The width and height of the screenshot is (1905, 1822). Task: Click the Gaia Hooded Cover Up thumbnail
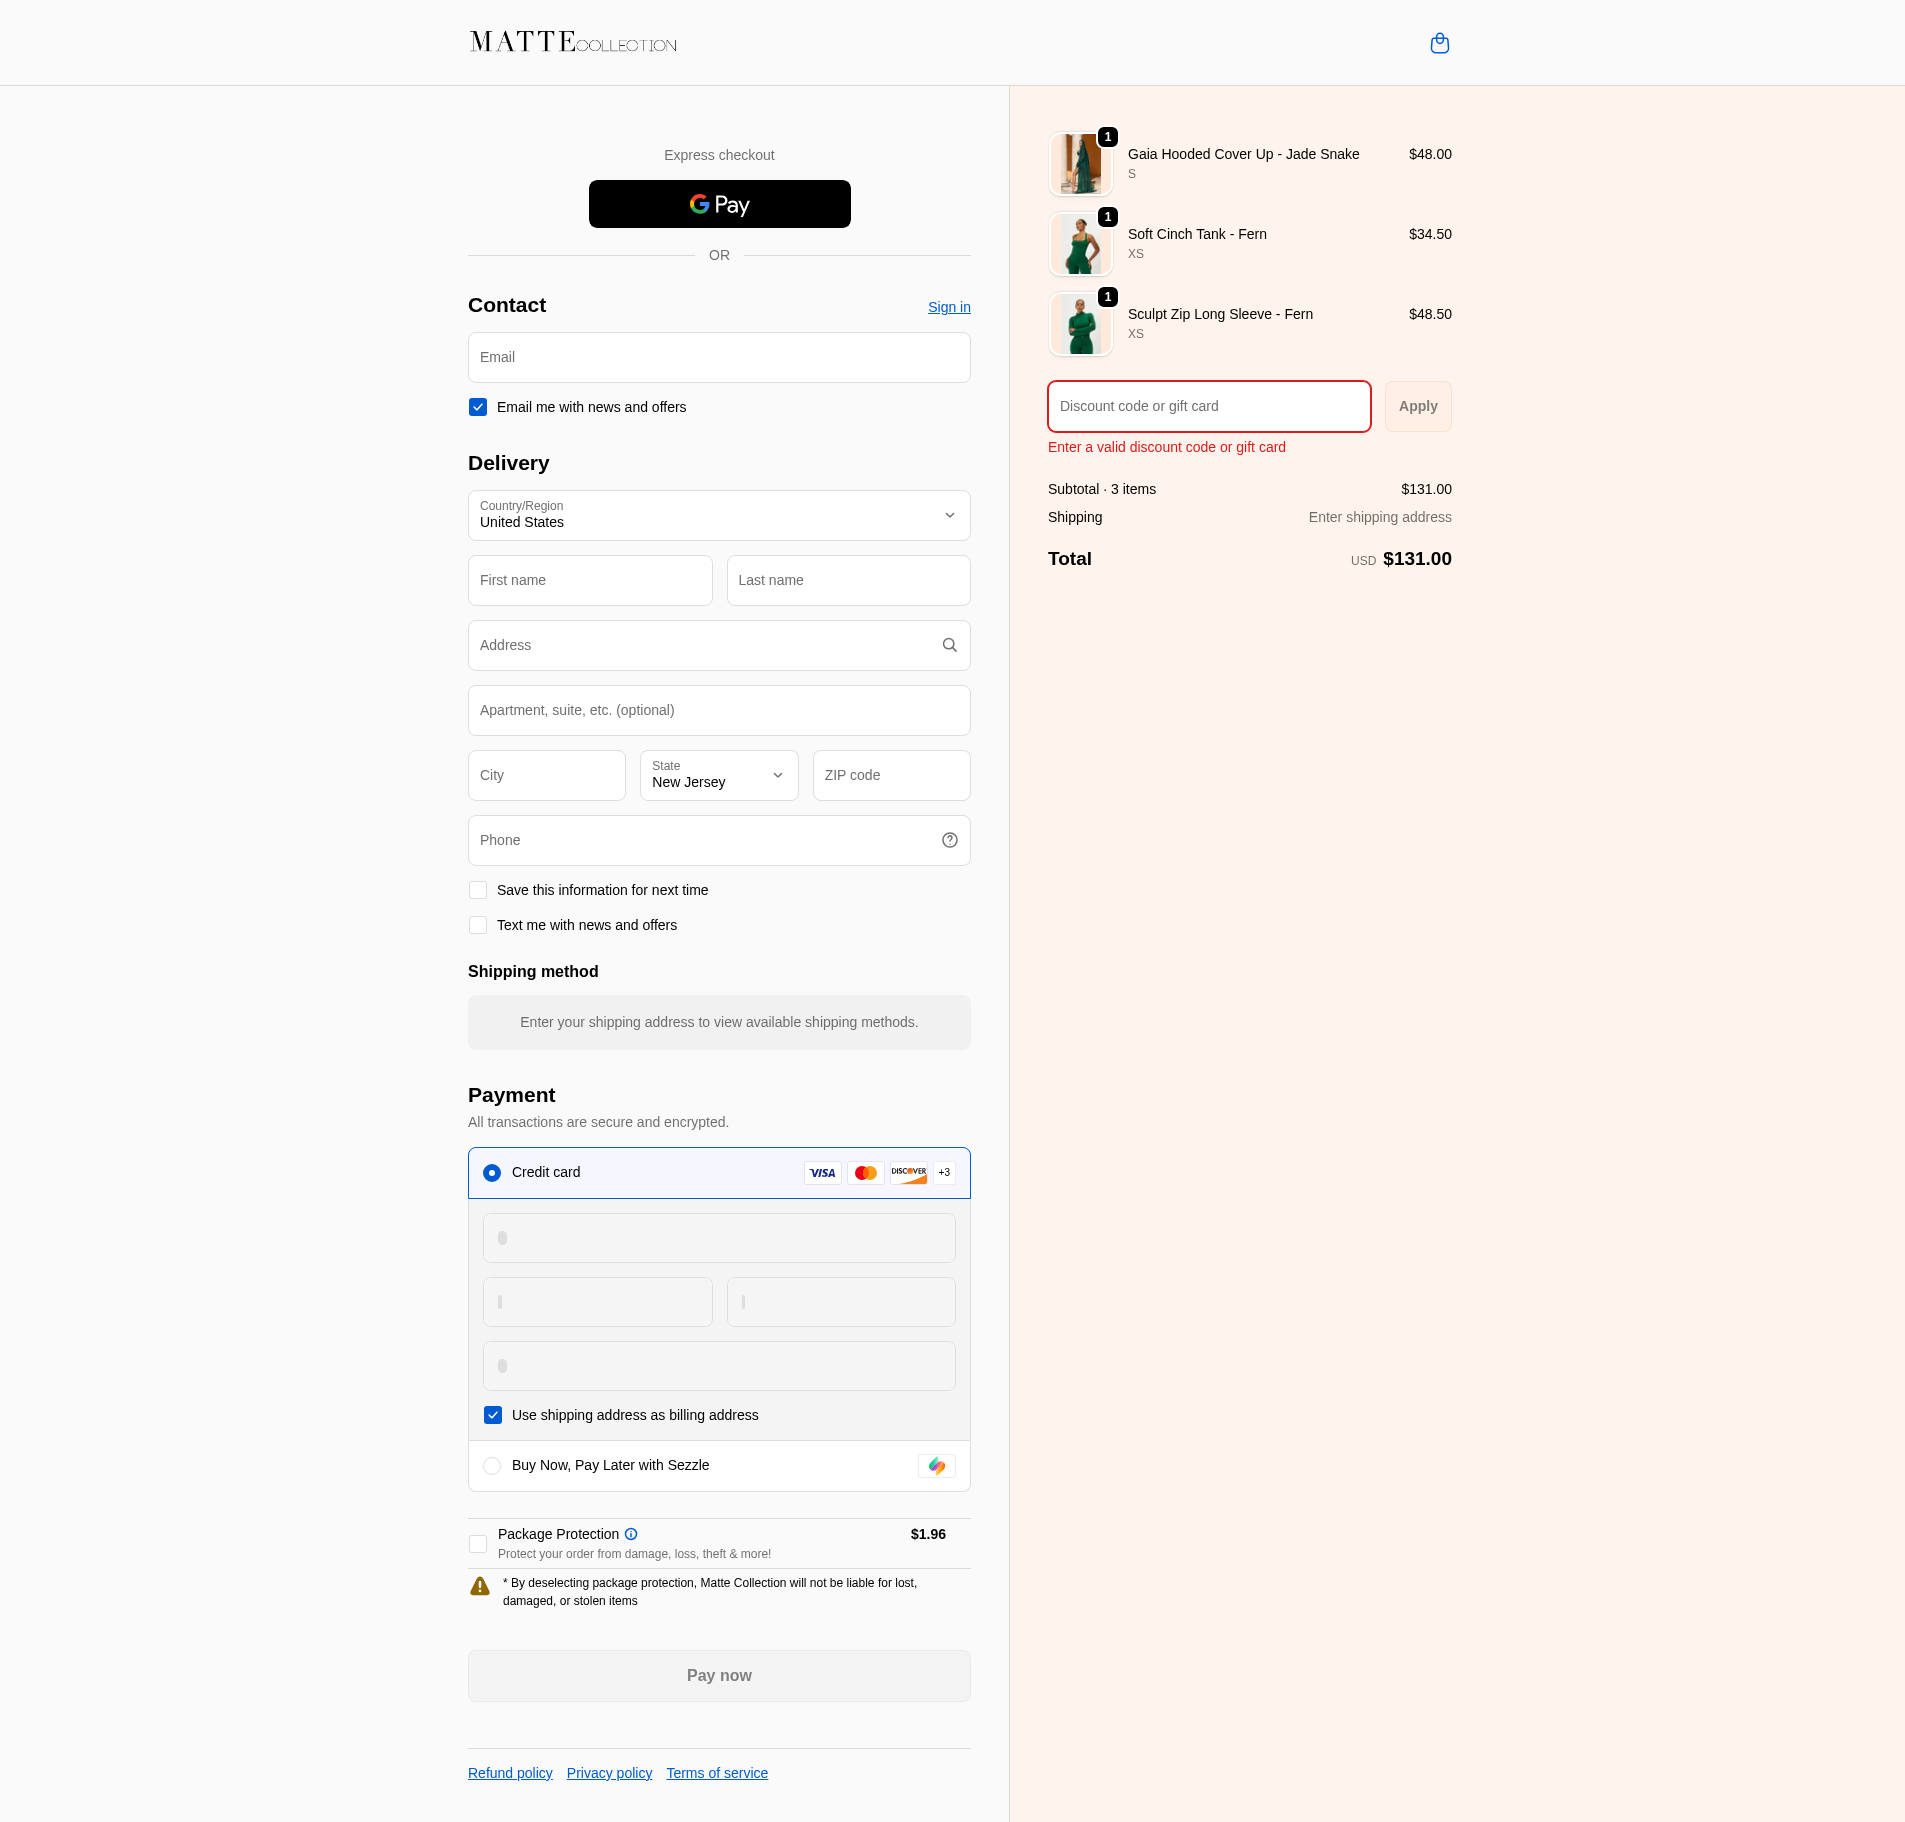point(1080,164)
